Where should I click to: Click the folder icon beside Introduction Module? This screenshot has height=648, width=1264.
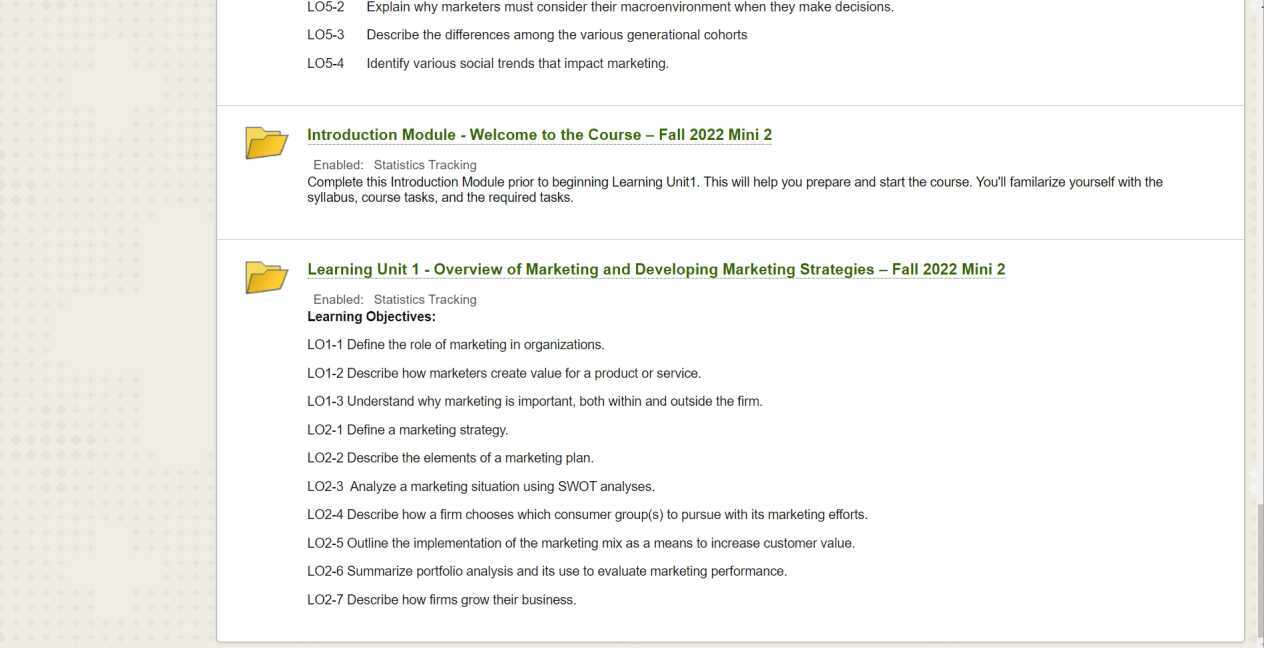point(266,142)
